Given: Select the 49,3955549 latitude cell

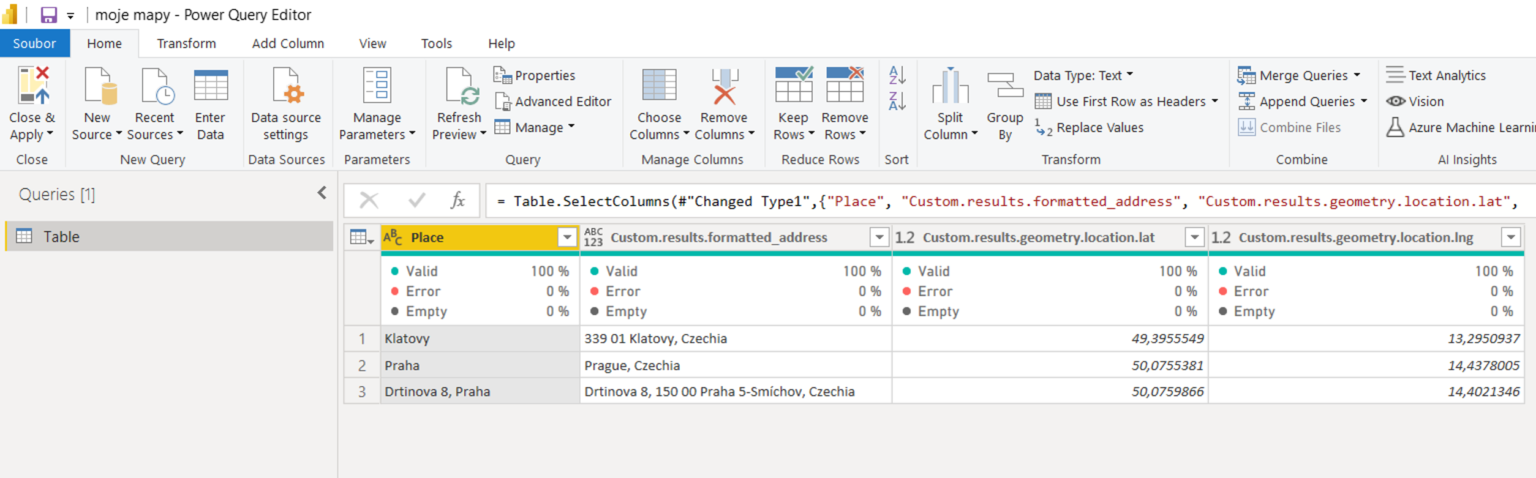Looking at the screenshot, I should (1050, 338).
